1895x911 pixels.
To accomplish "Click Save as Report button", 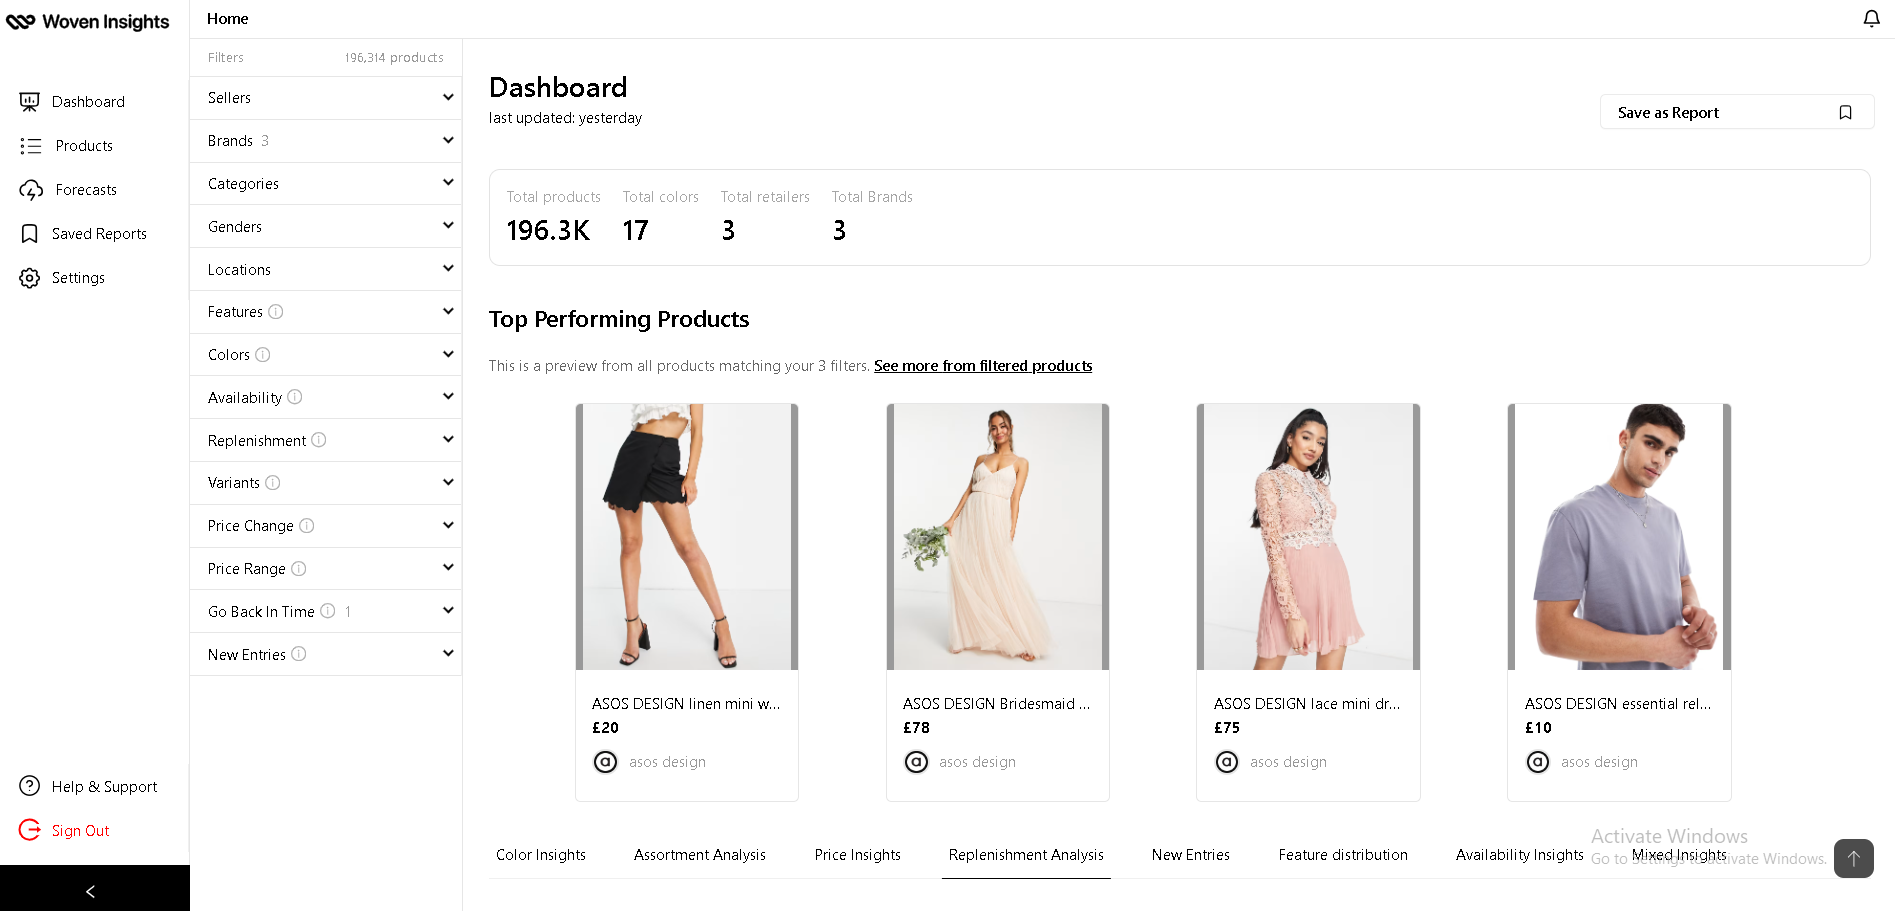I will pyautogui.click(x=1737, y=112).
